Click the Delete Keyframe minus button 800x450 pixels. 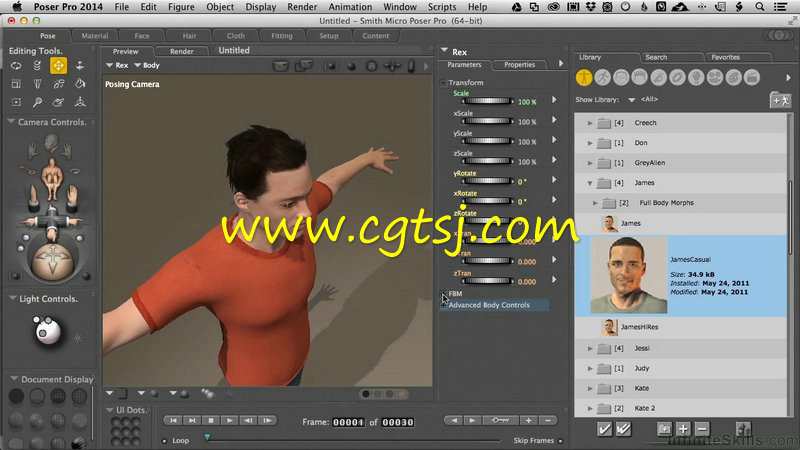tap(548, 421)
